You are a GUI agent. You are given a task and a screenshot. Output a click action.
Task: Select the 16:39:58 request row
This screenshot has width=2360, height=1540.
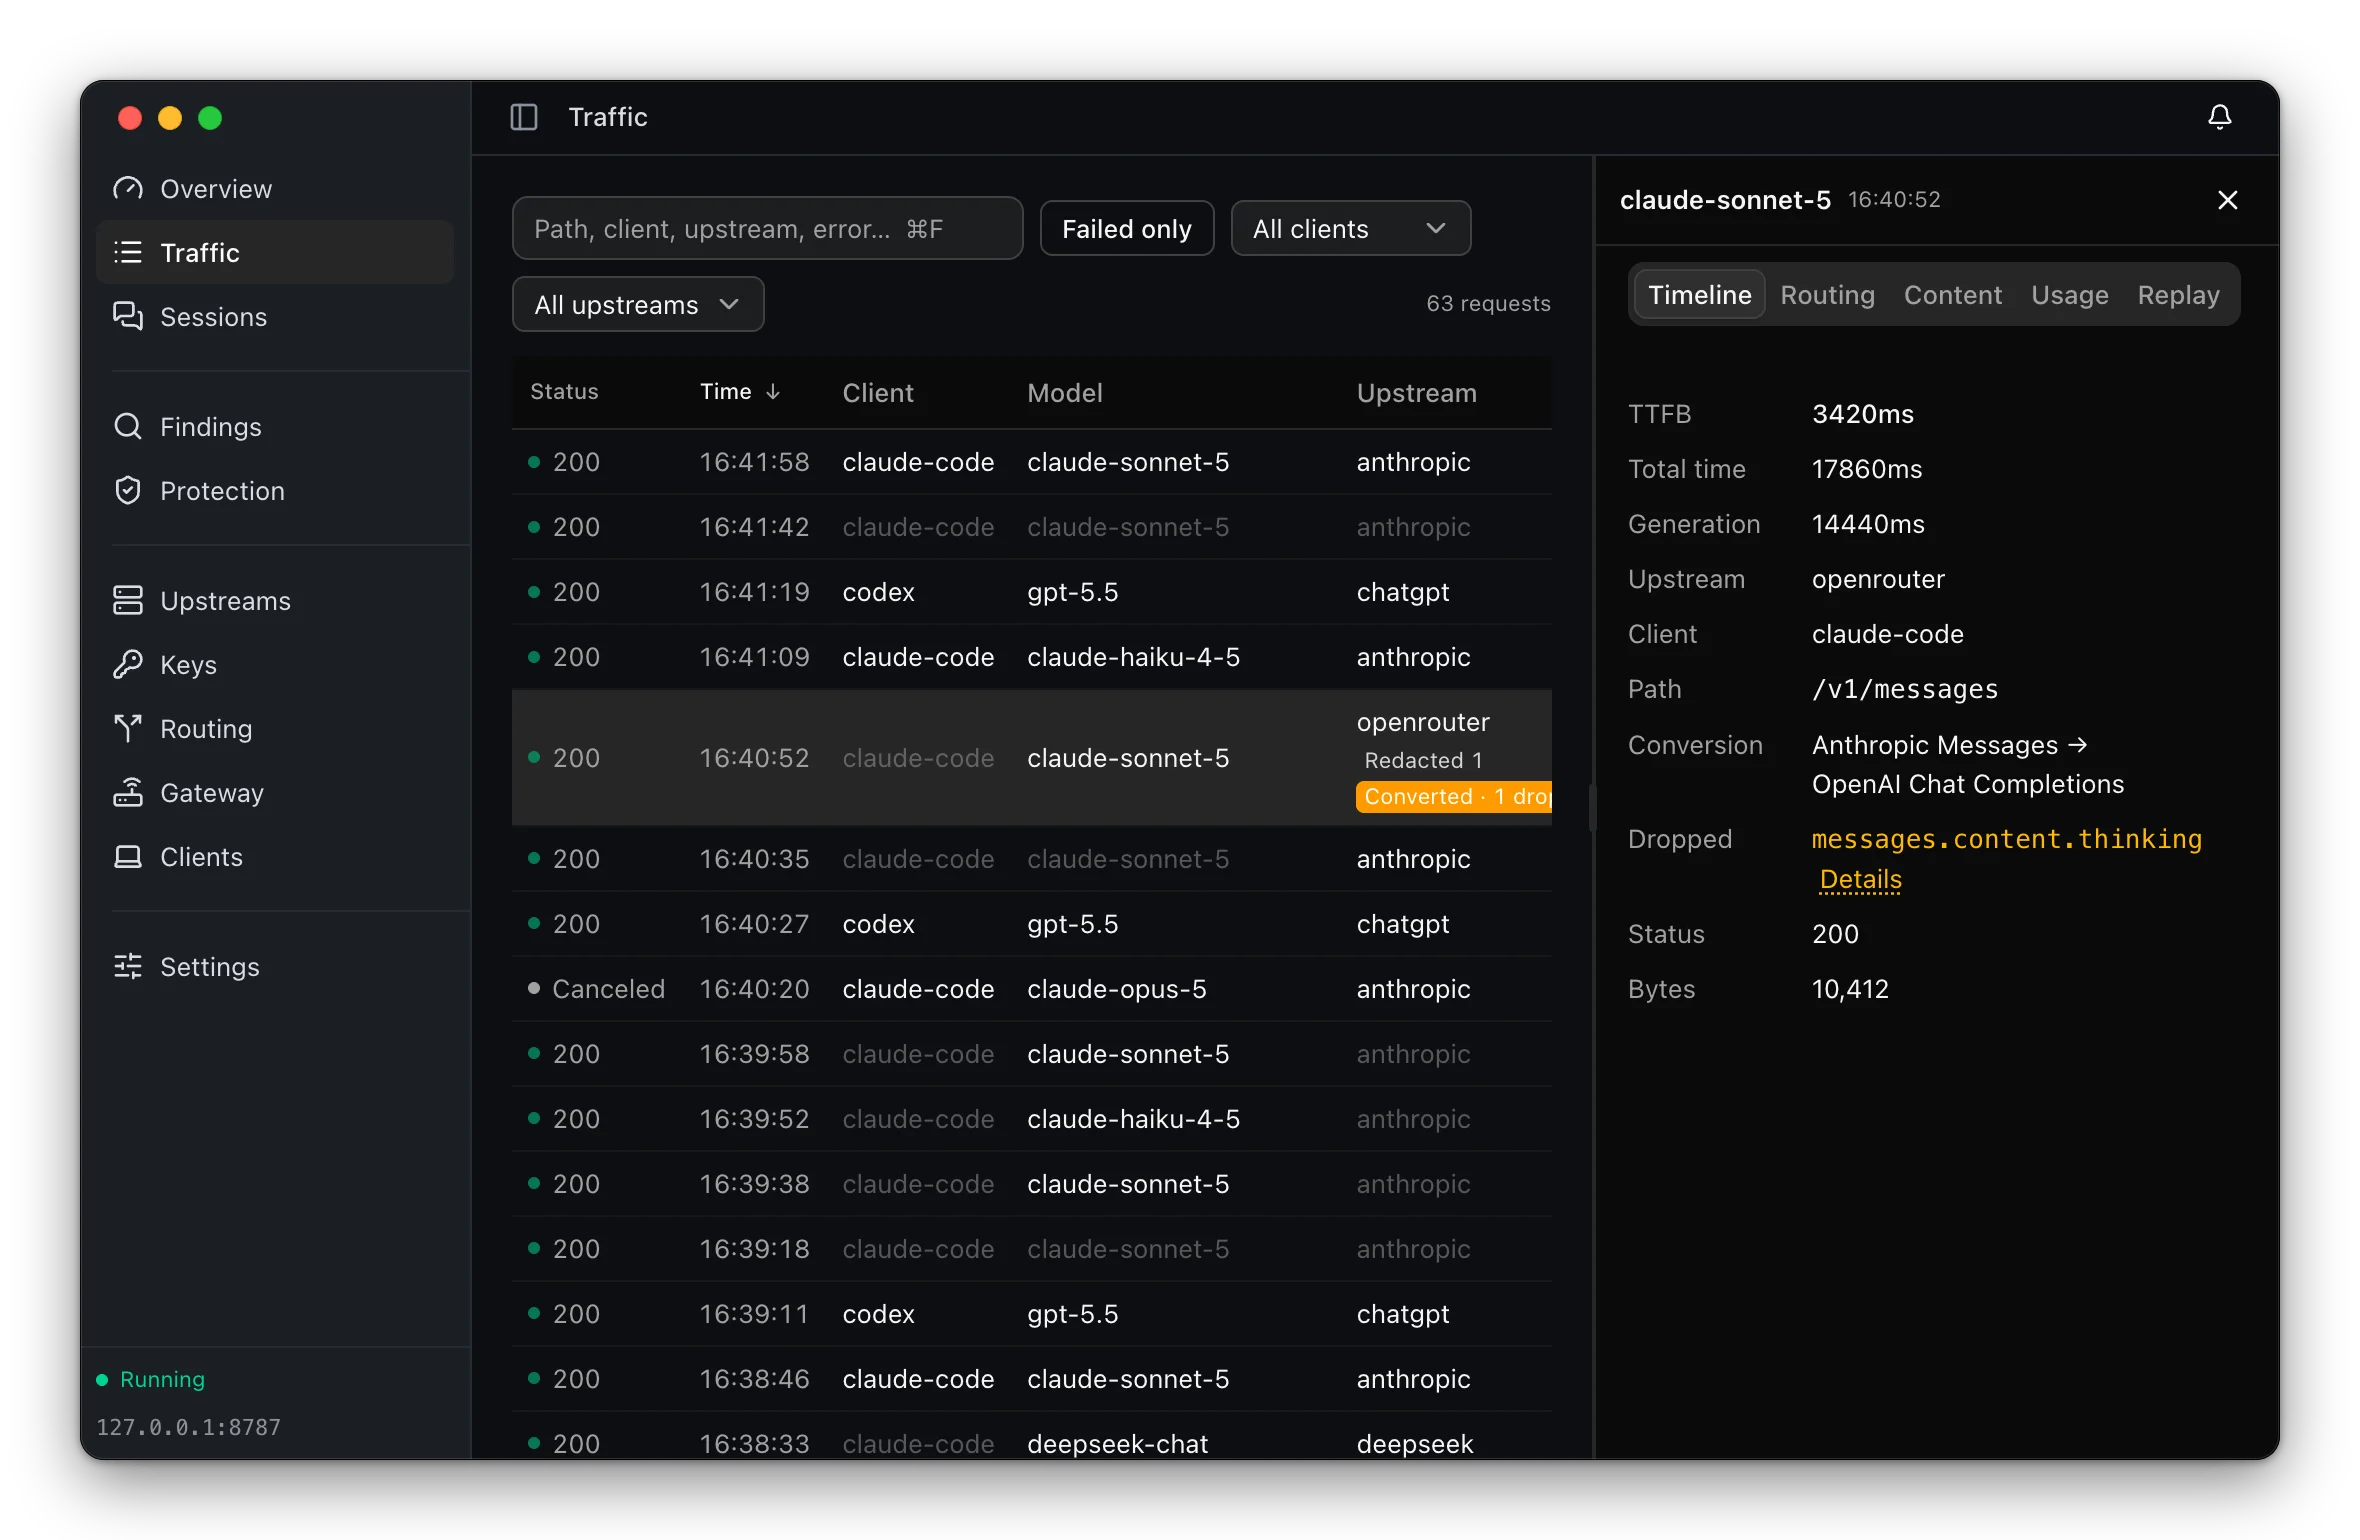pyautogui.click(x=1032, y=1054)
